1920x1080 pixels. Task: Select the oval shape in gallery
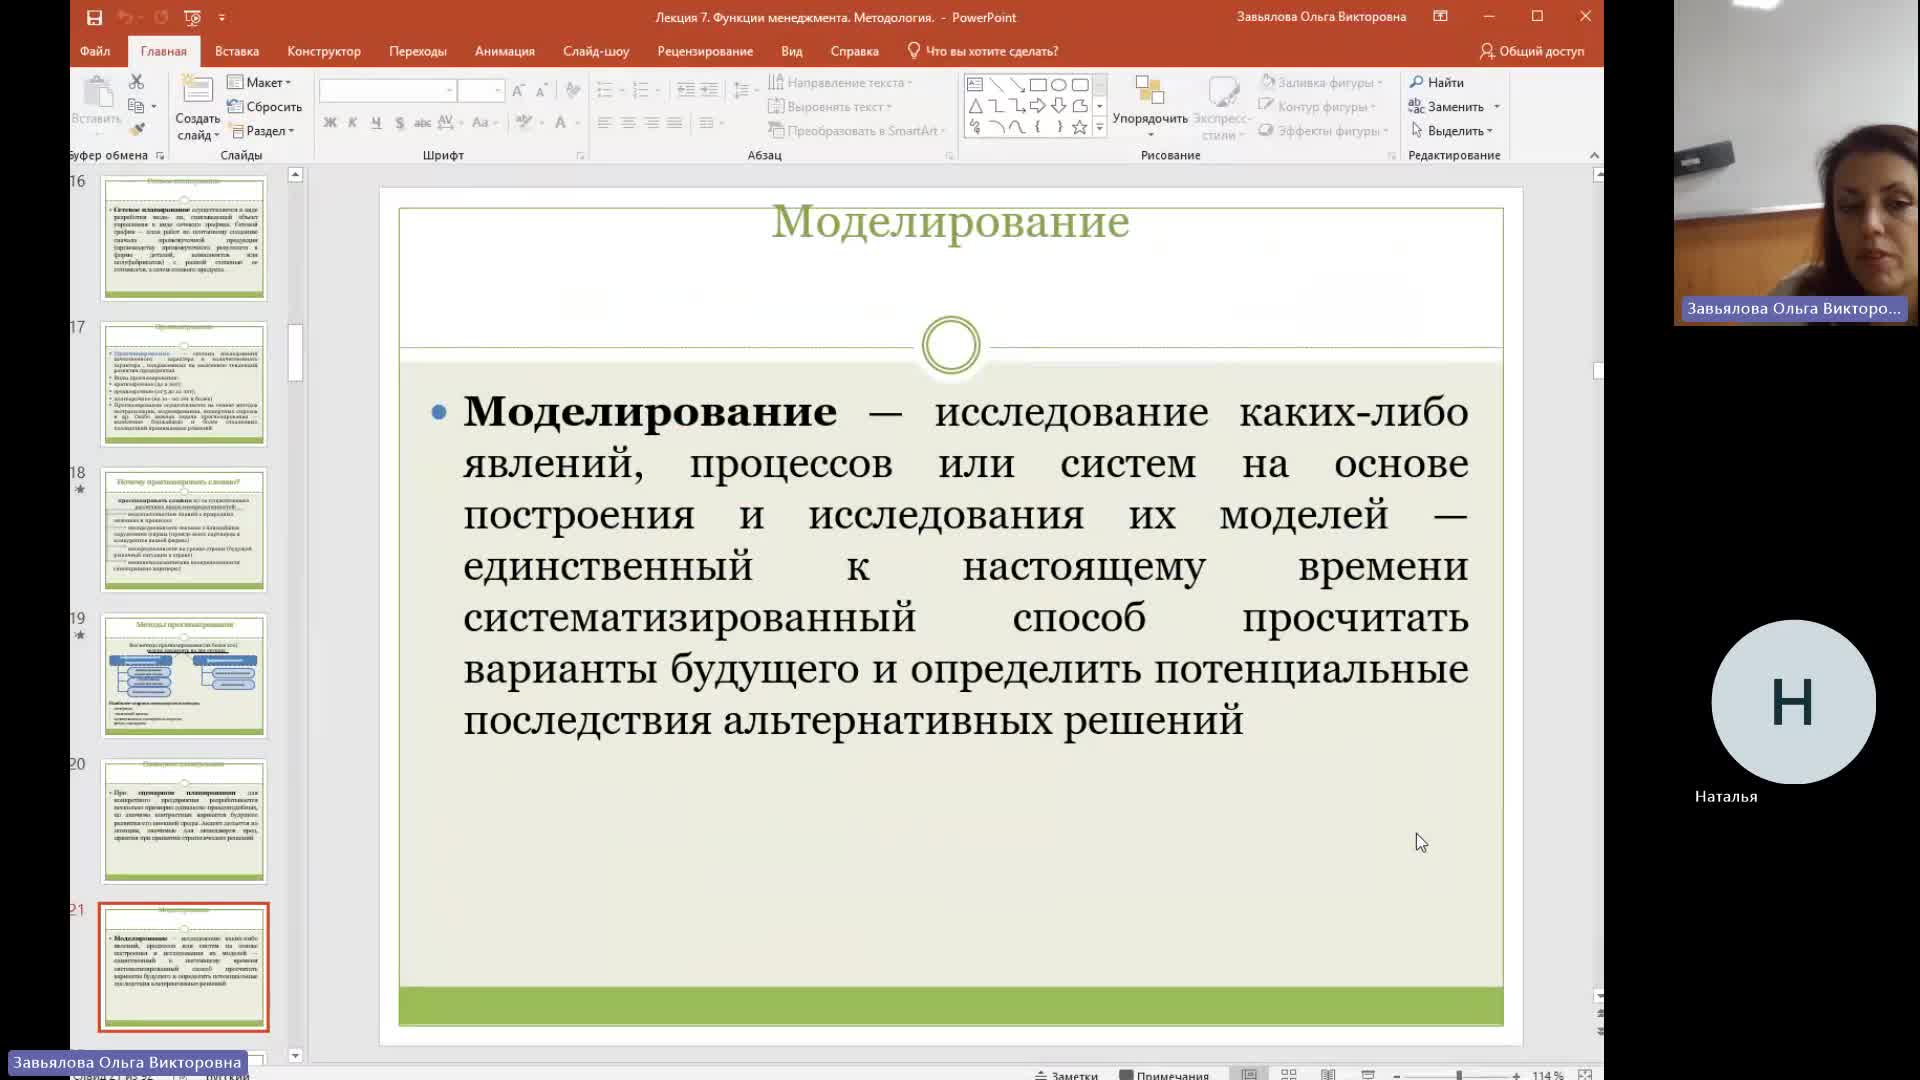coord(1059,85)
